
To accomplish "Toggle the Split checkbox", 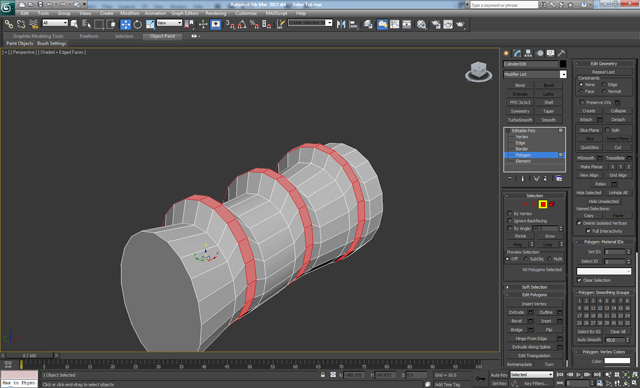I will coord(607,130).
